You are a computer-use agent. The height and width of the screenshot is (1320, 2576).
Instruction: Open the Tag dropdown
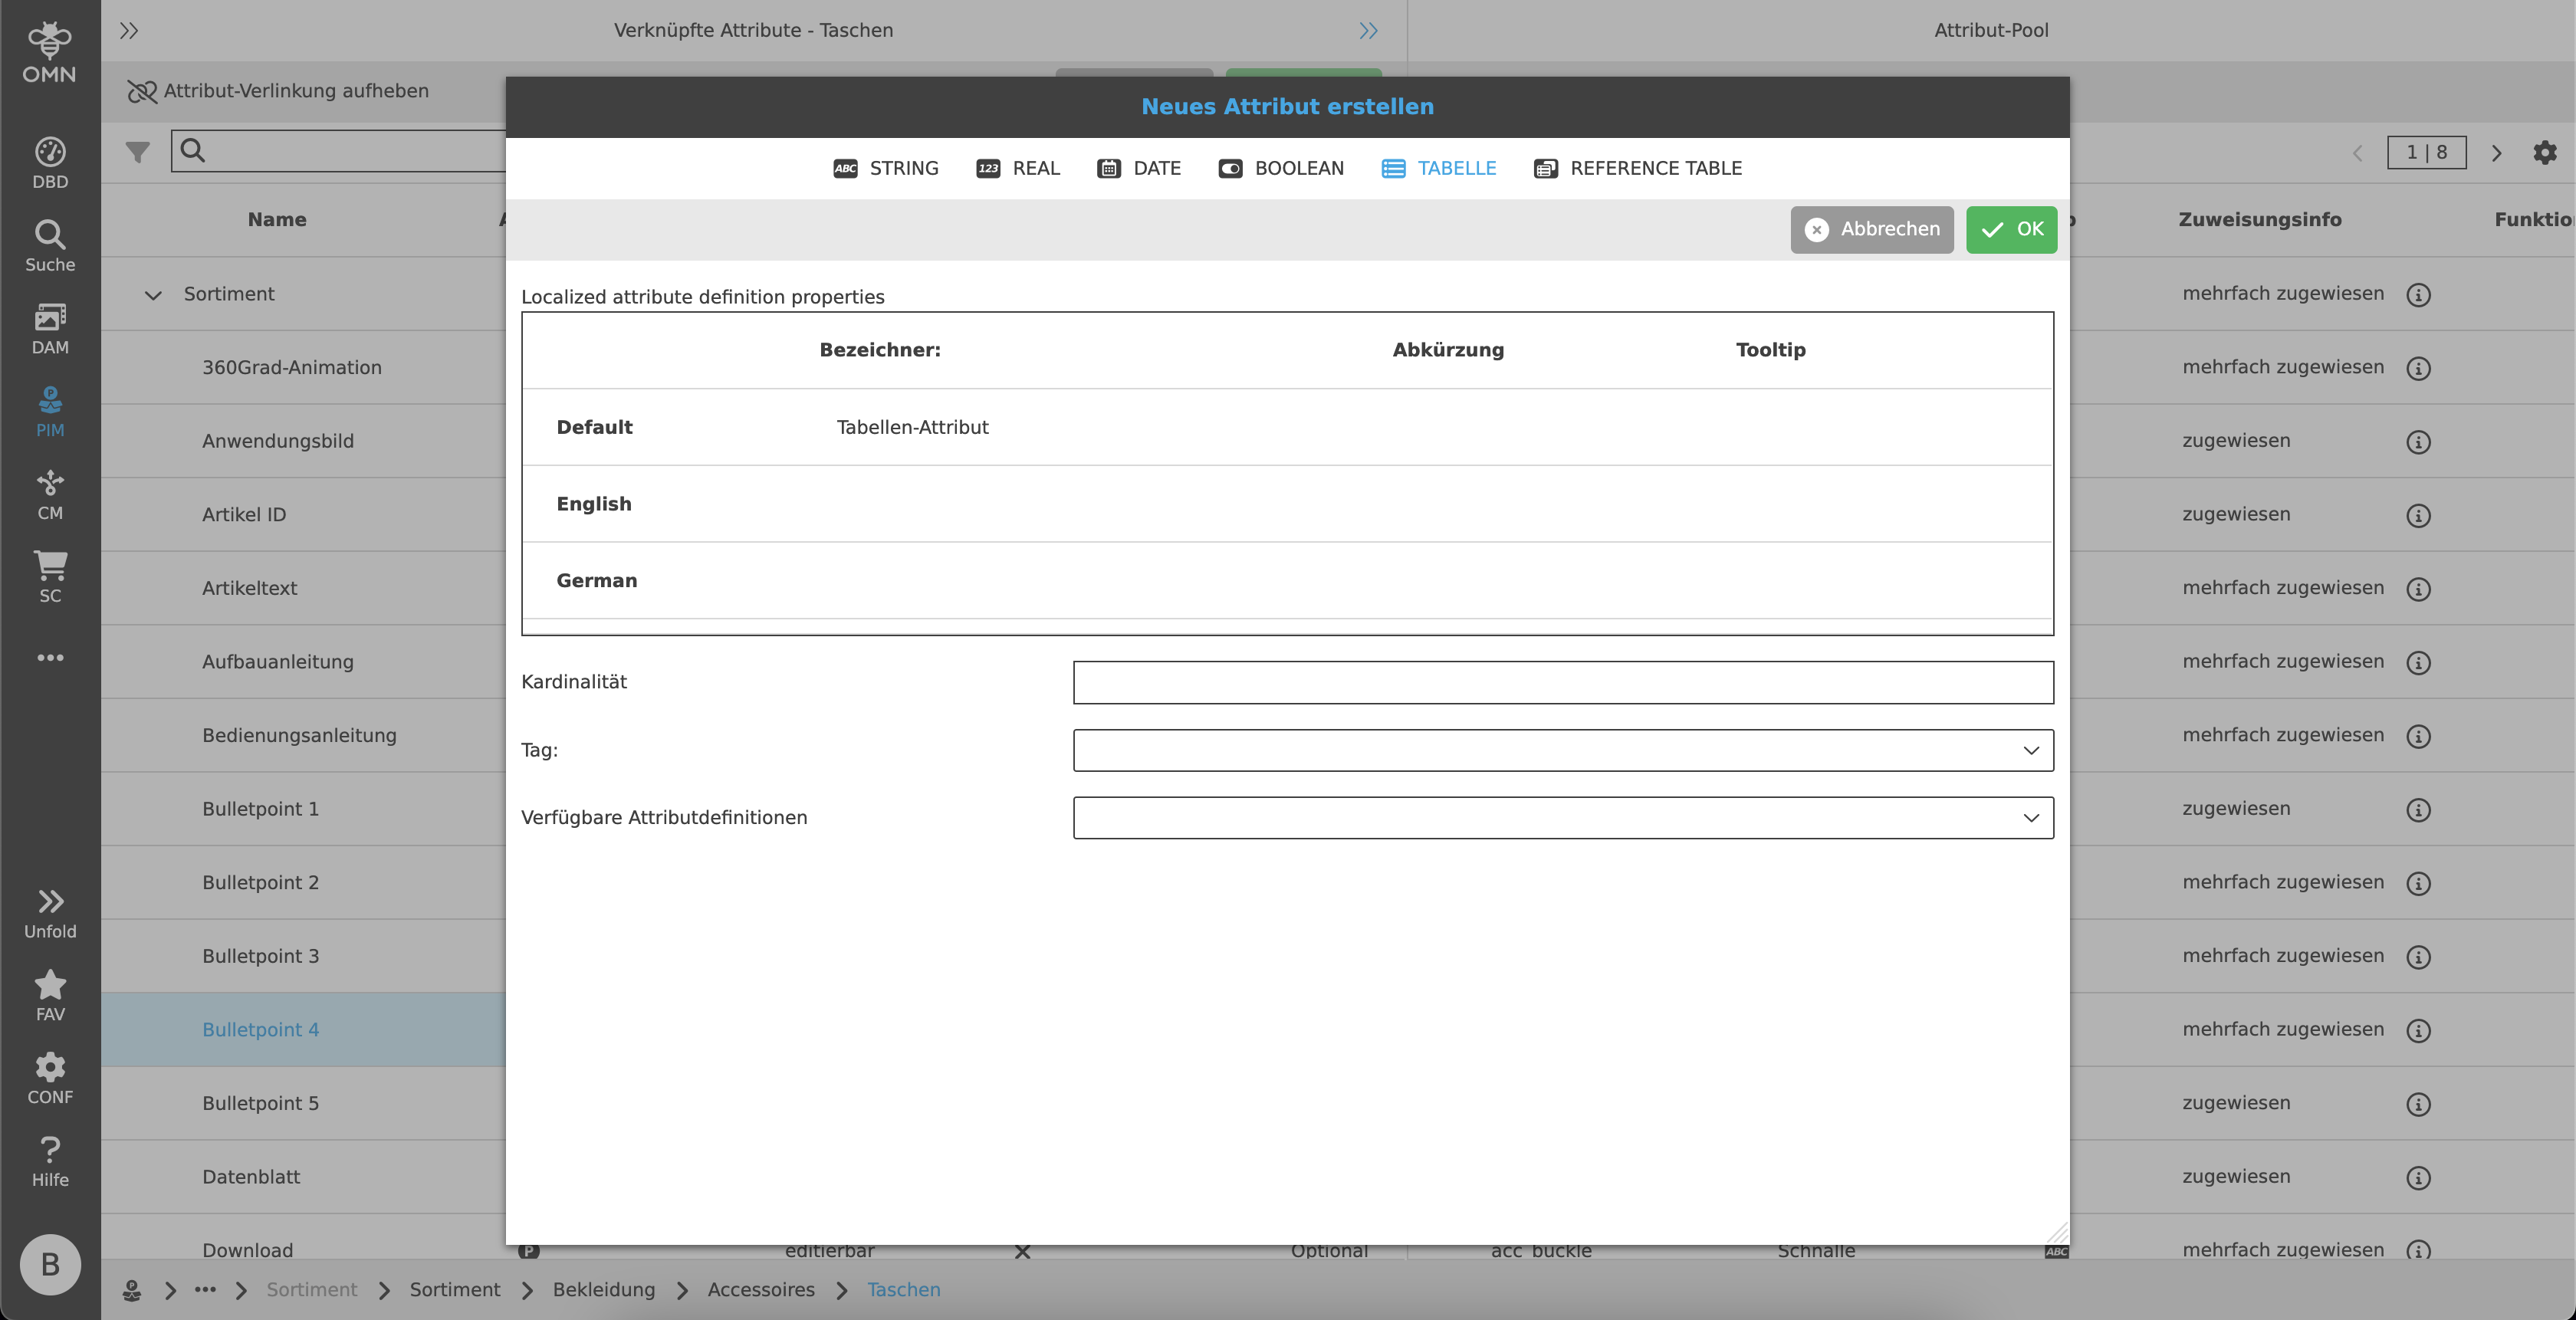tap(1562, 750)
